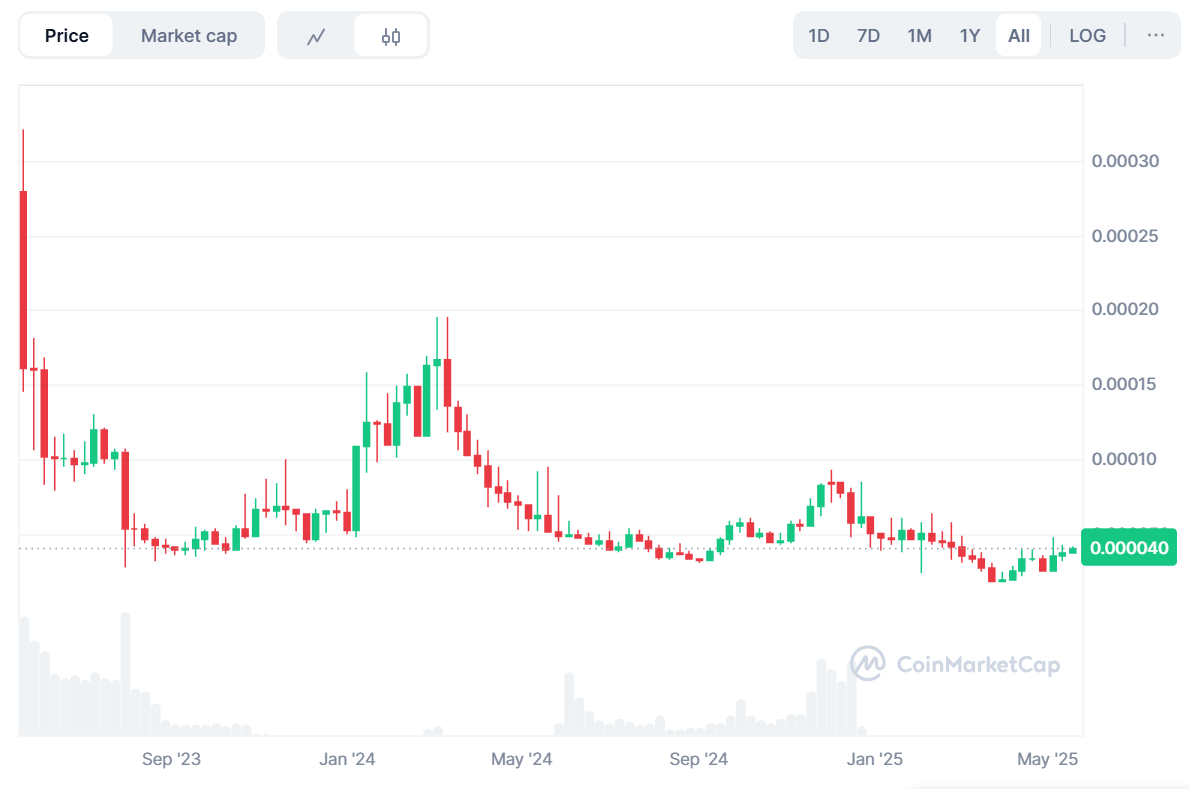Click the Jan '25 date axis label

874,759
